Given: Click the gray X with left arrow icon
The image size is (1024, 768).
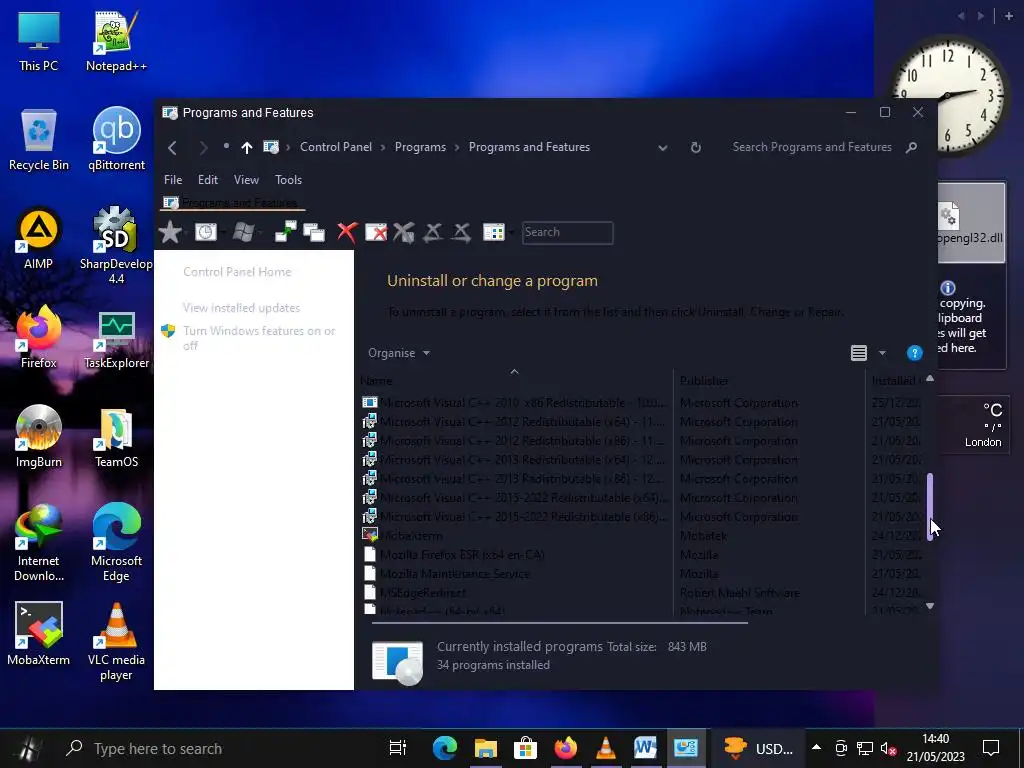Looking at the screenshot, I should point(432,232).
